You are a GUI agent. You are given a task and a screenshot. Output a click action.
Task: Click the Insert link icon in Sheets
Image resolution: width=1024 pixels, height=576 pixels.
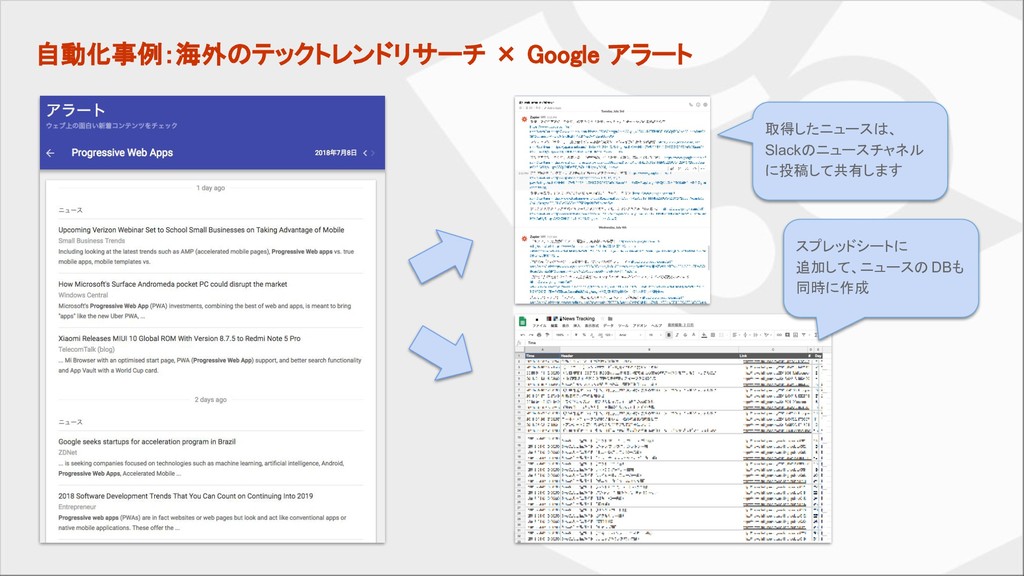pyautogui.click(x=779, y=335)
